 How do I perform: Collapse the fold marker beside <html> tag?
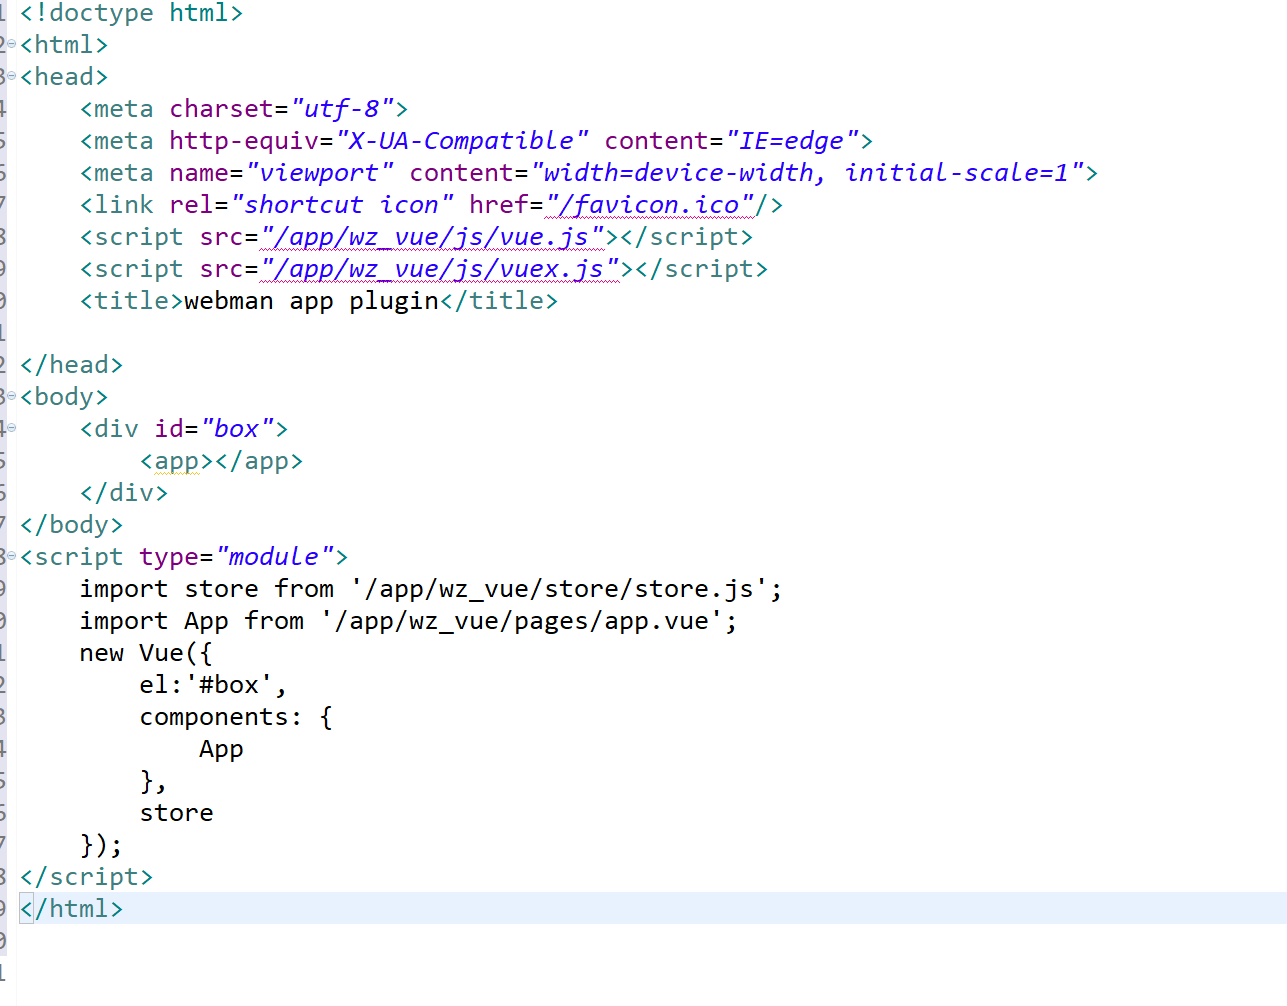(11, 44)
